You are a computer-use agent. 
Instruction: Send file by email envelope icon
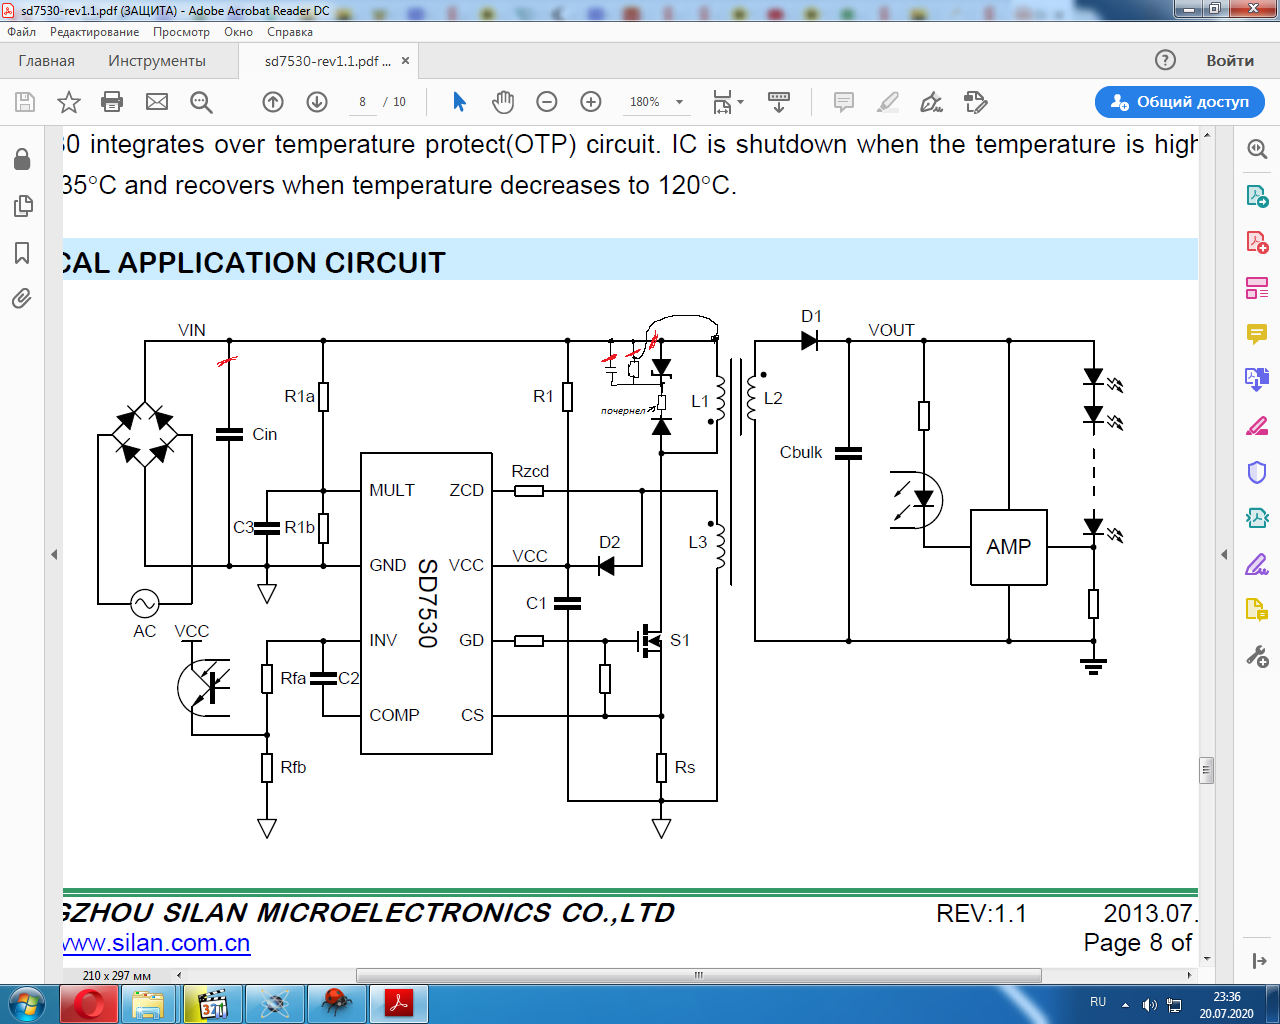[157, 102]
